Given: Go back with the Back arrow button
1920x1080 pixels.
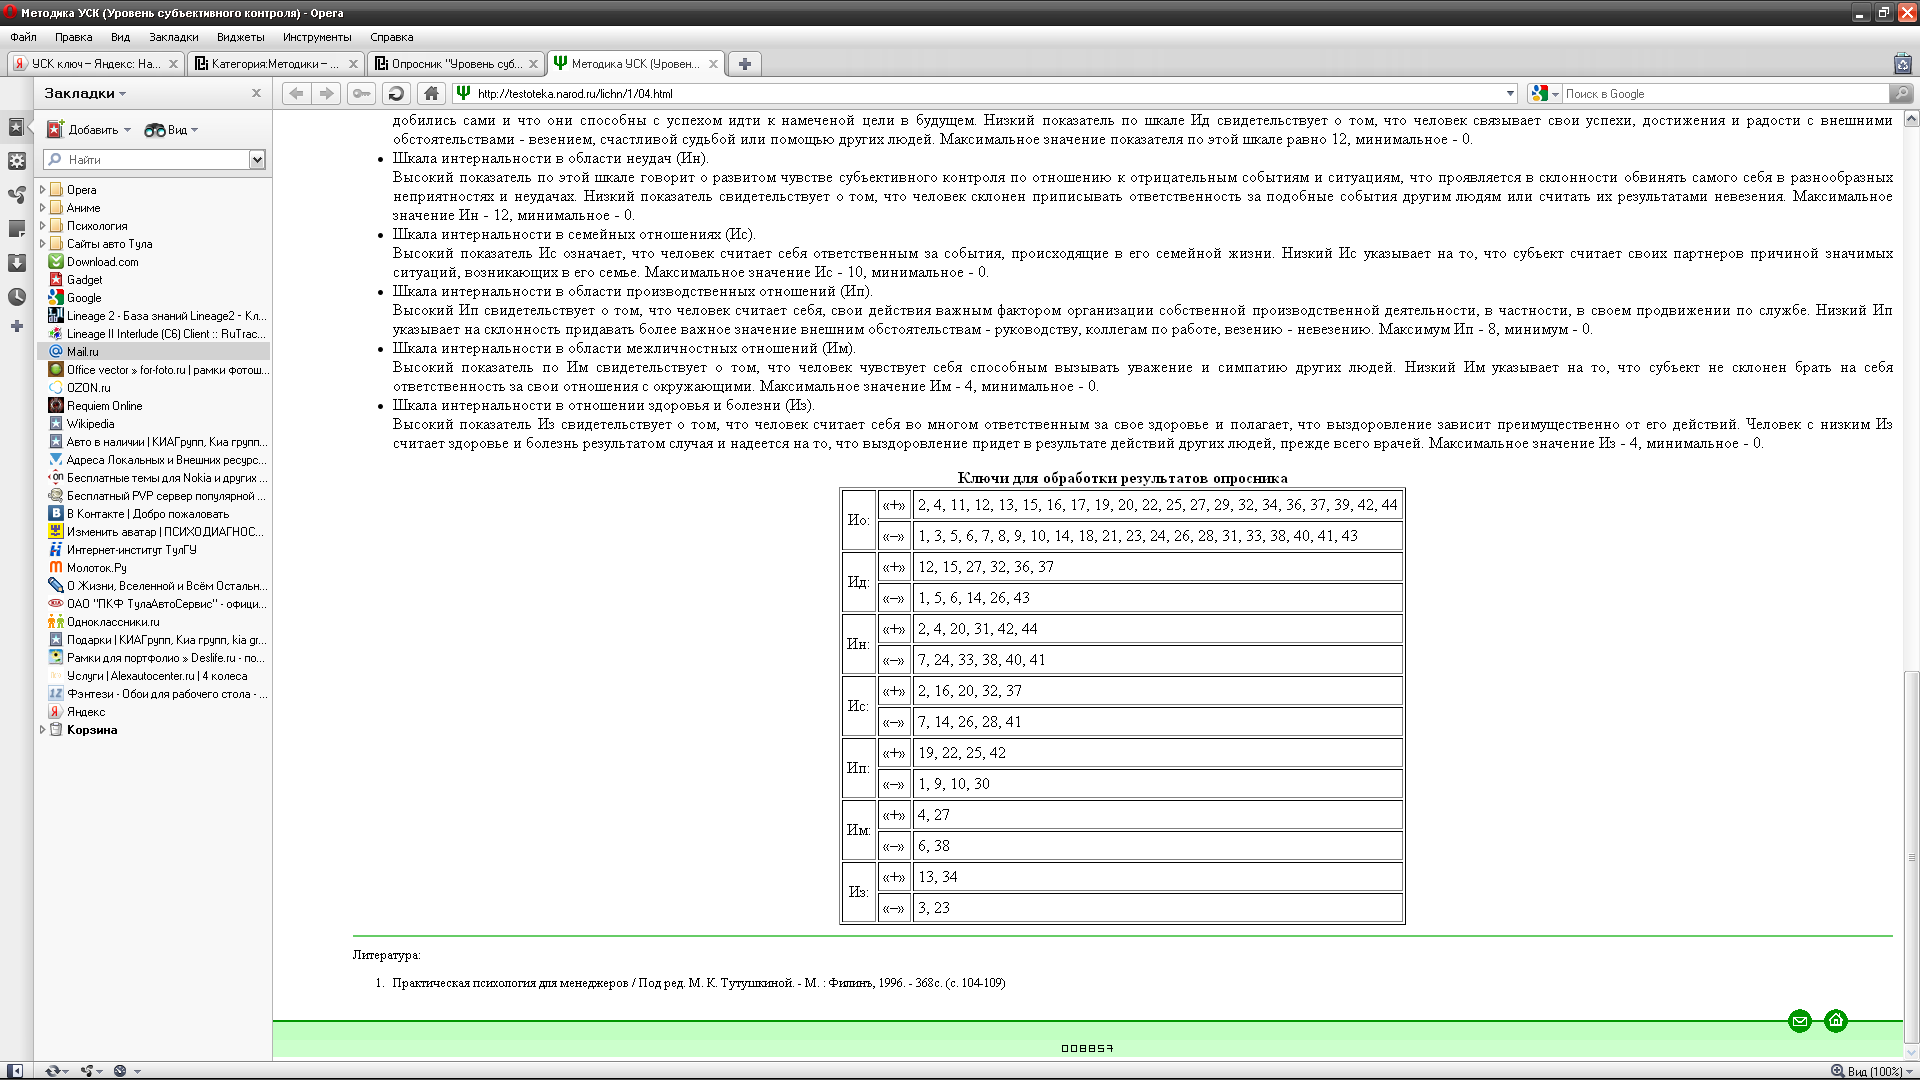Looking at the screenshot, I should (296, 93).
